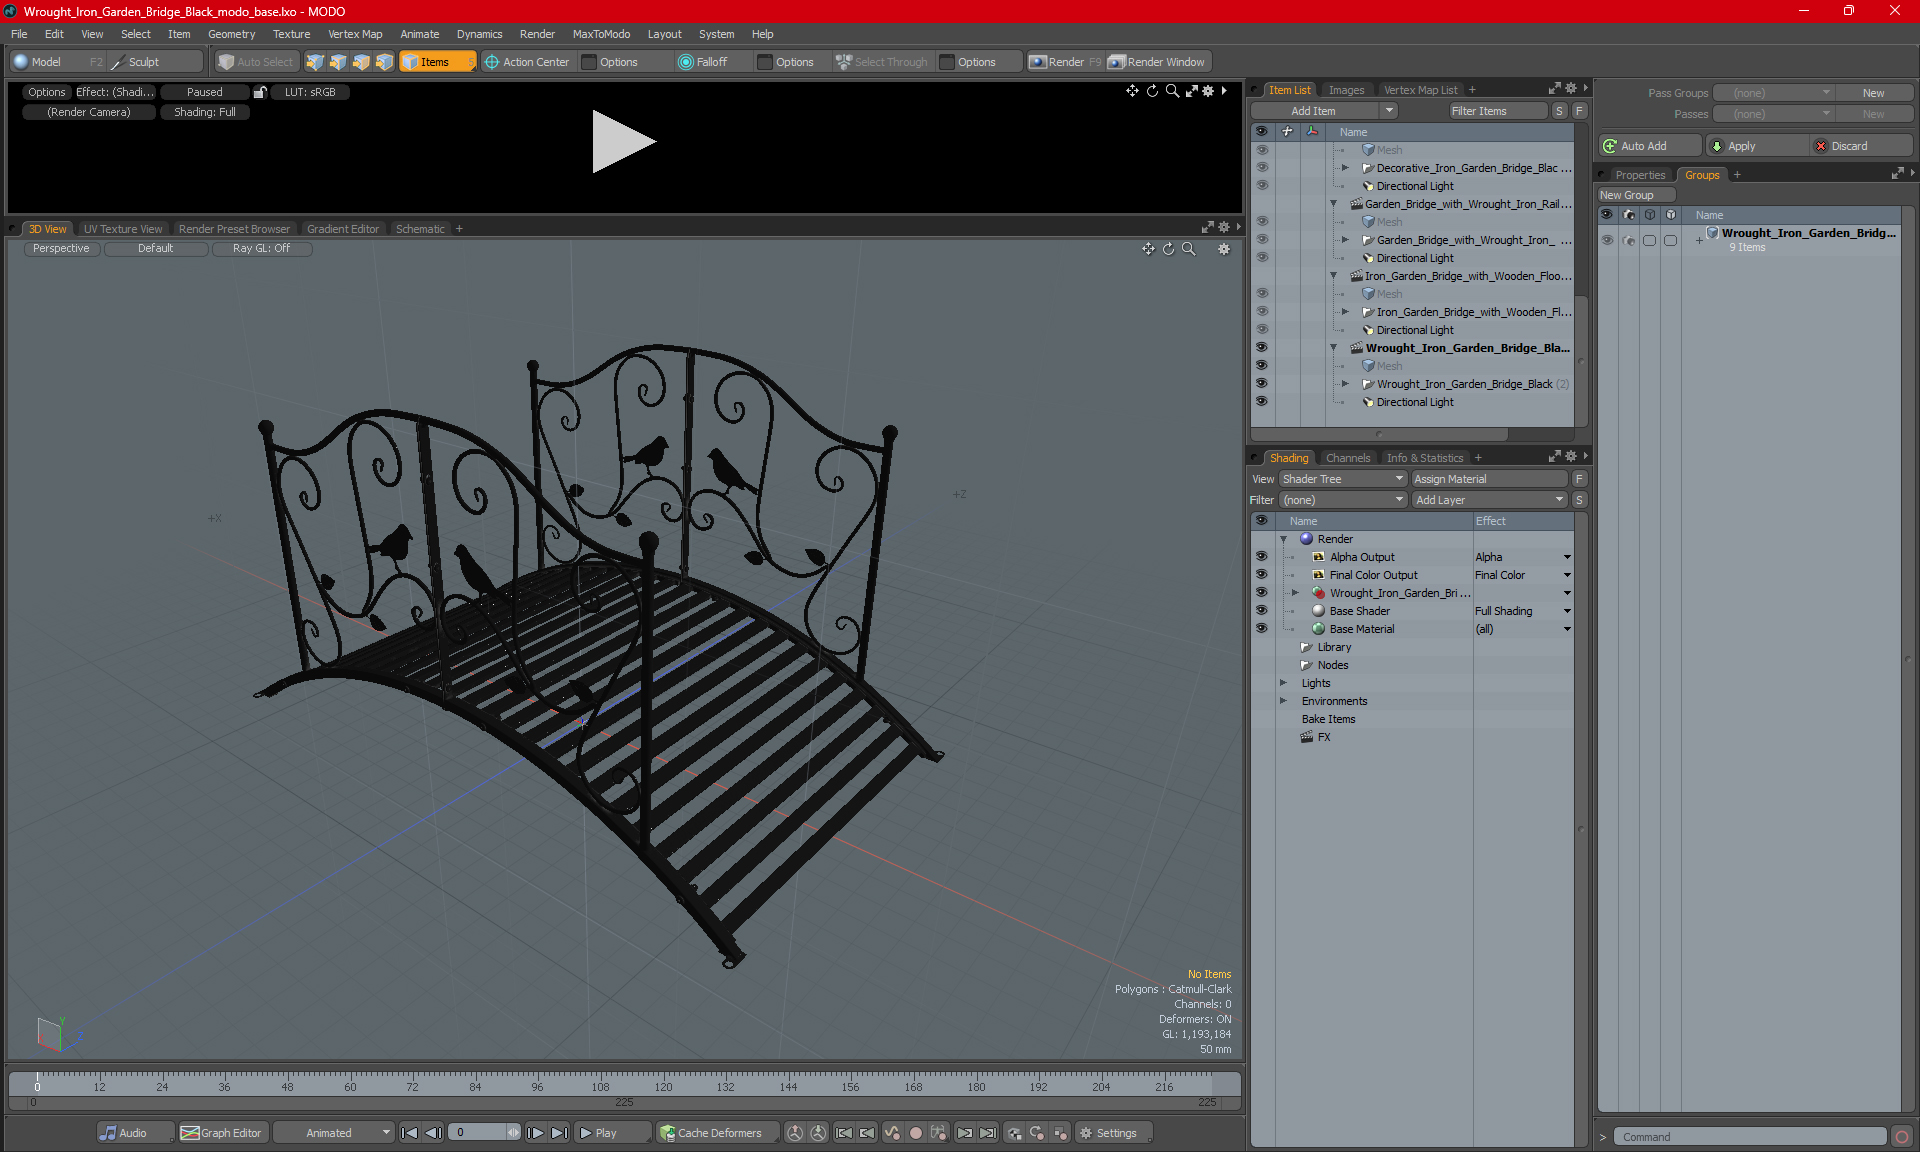Toggle visibility of Base Material layer
Image resolution: width=1920 pixels, height=1152 pixels.
click(x=1261, y=629)
